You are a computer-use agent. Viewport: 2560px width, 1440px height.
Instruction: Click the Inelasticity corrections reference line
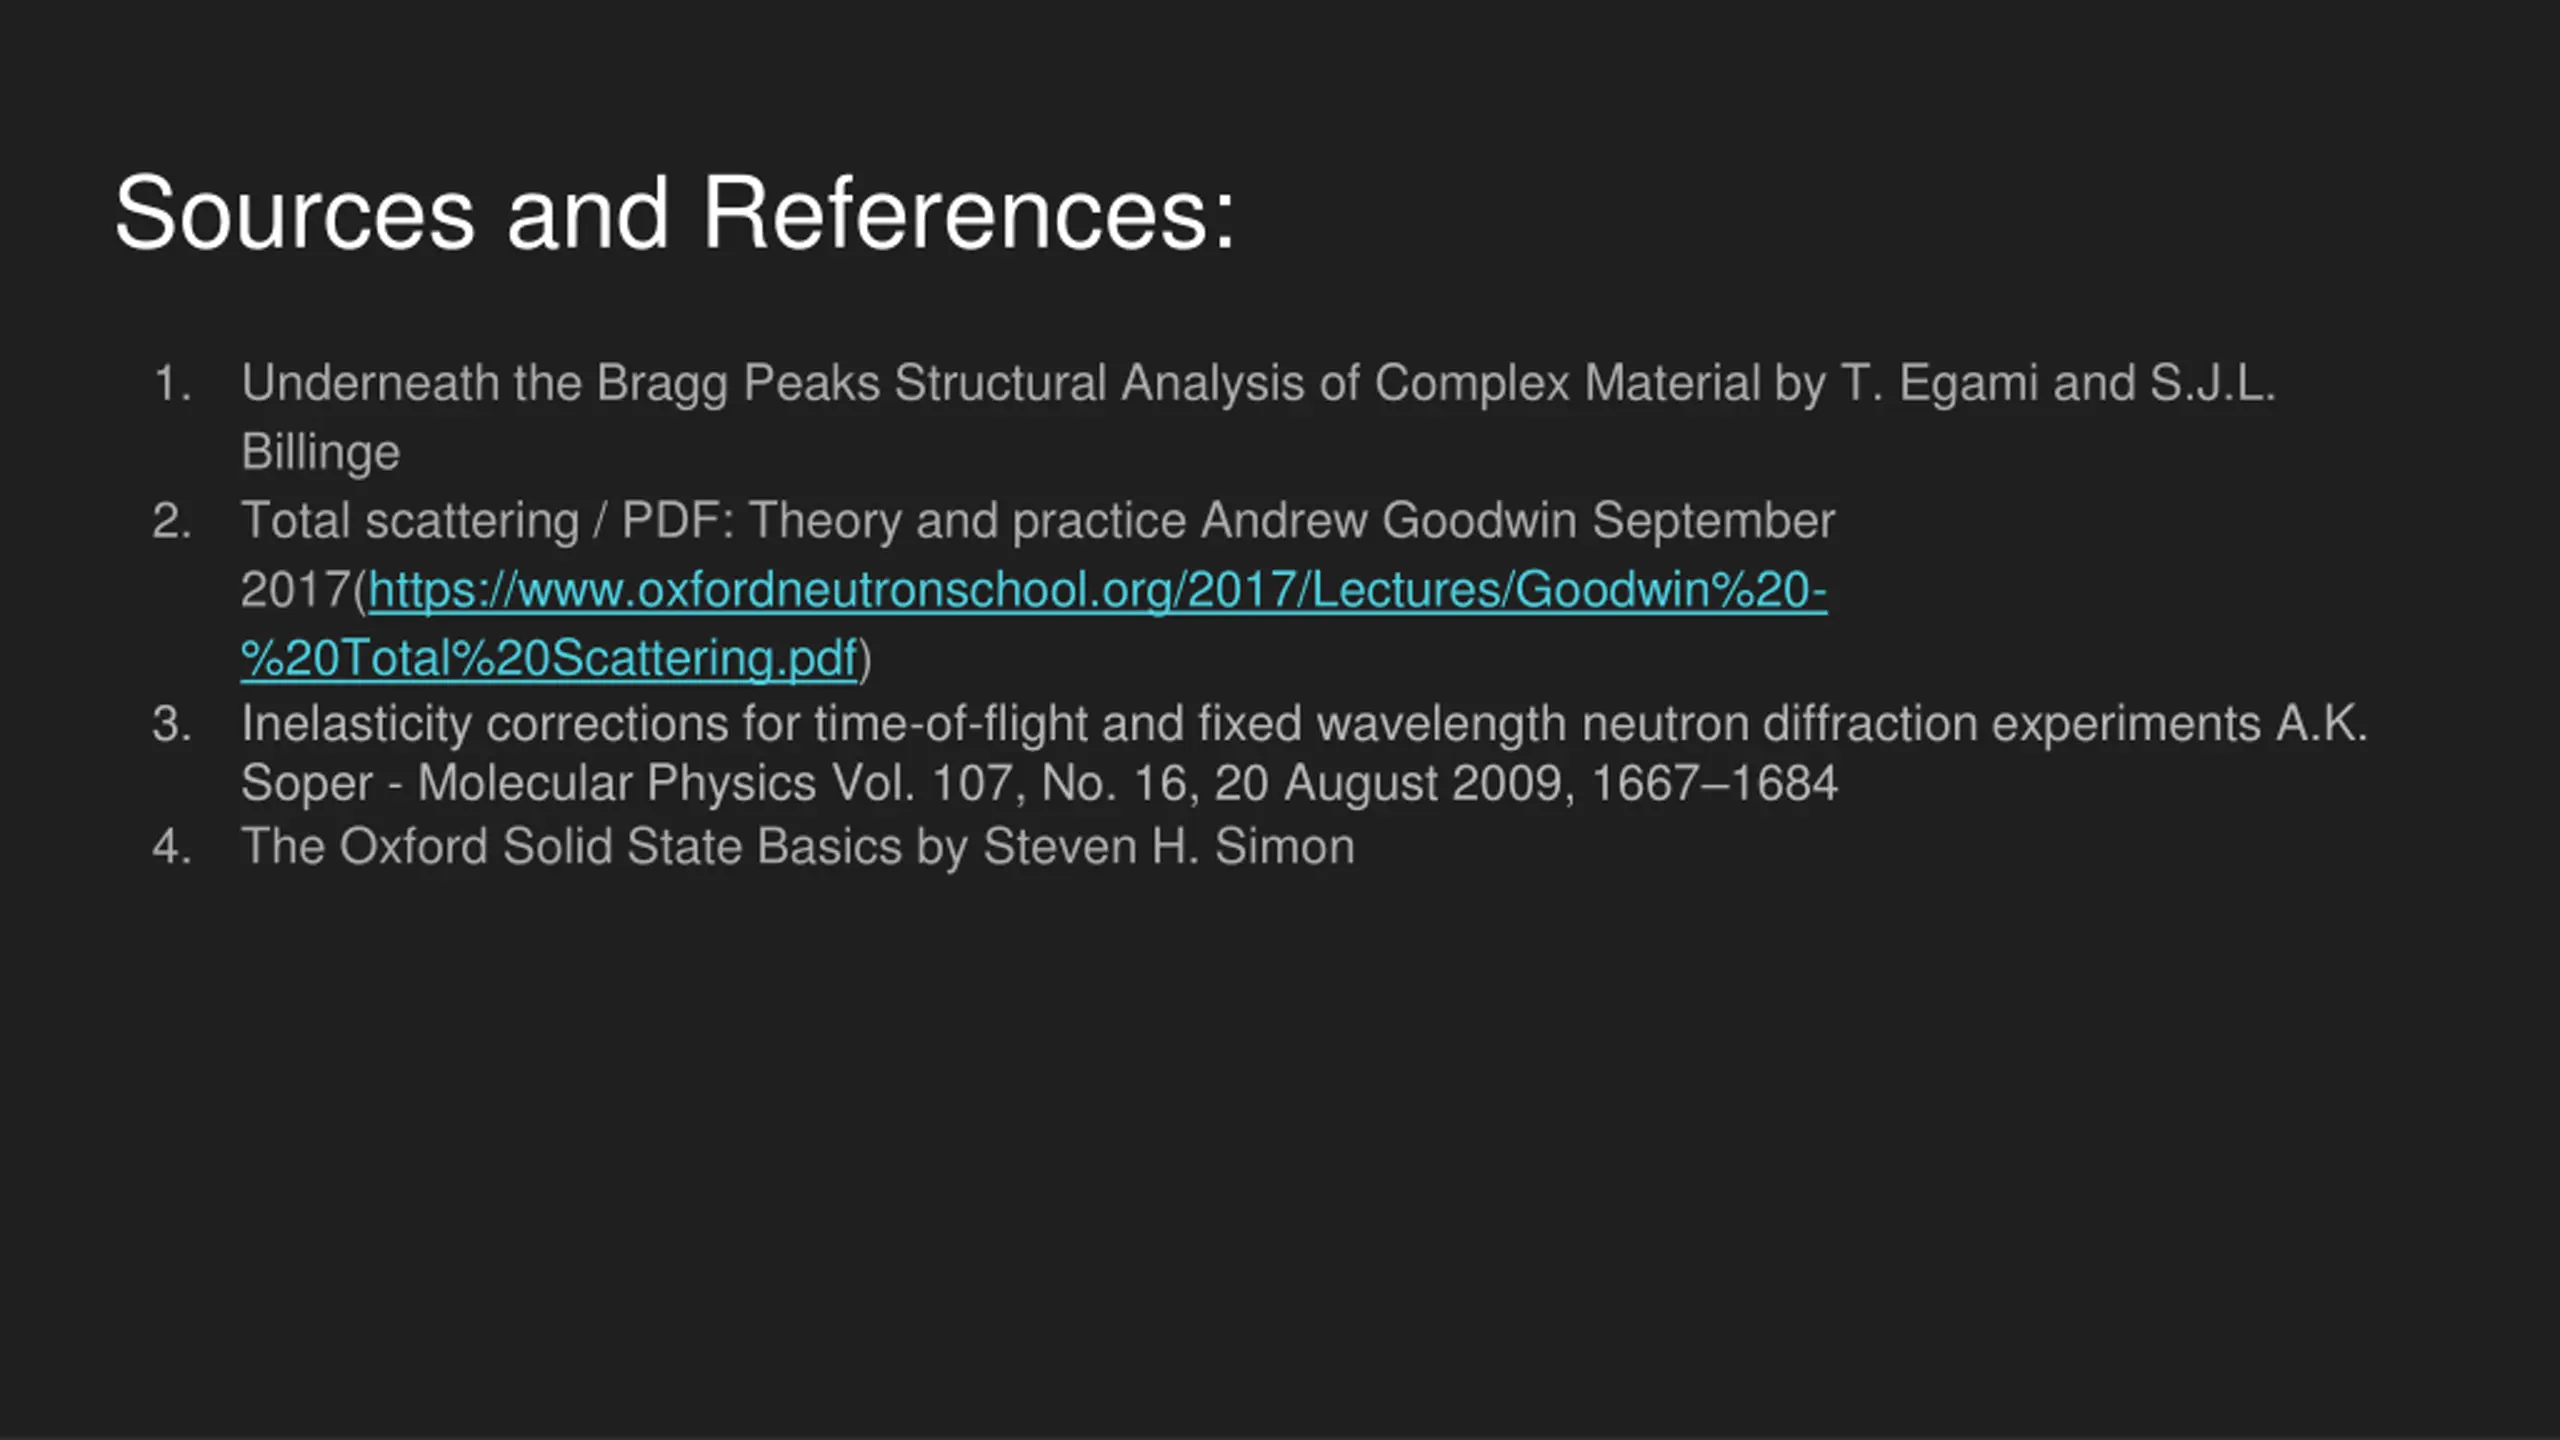coord(1304,724)
